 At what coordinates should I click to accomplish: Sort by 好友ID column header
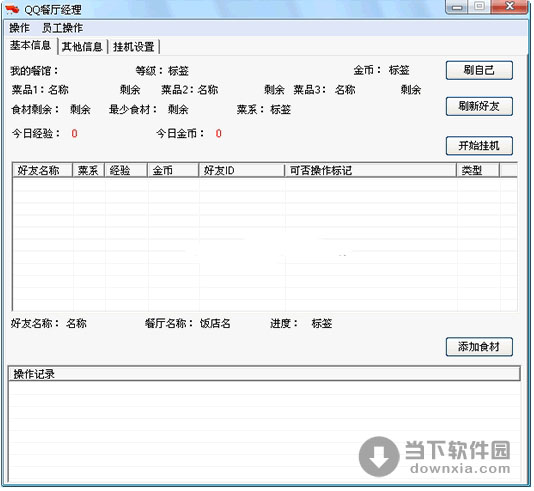(x=241, y=170)
